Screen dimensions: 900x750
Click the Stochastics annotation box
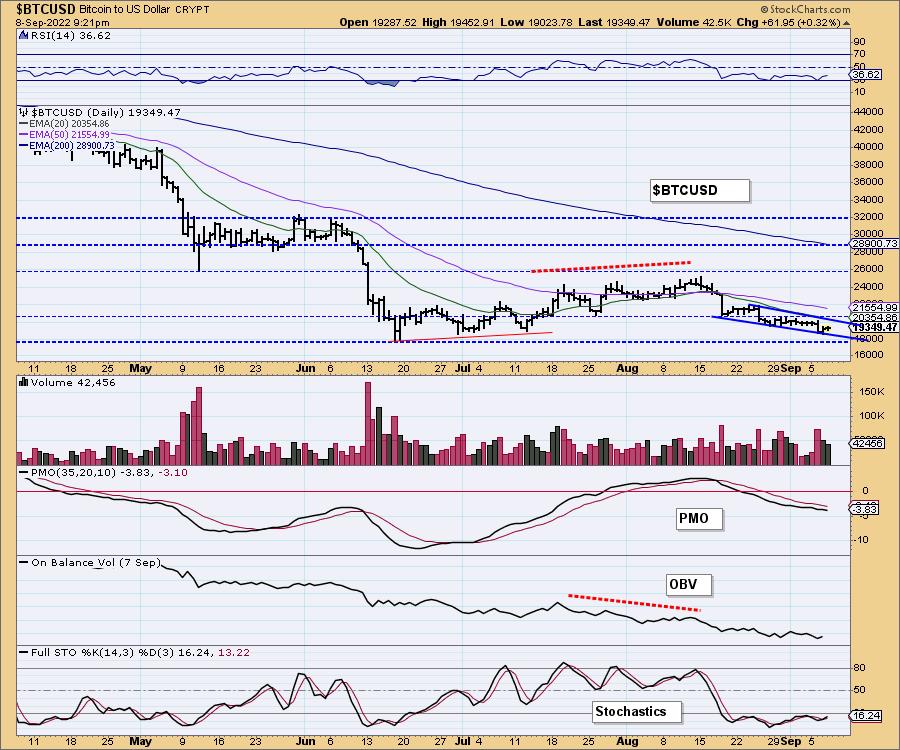(x=637, y=712)
